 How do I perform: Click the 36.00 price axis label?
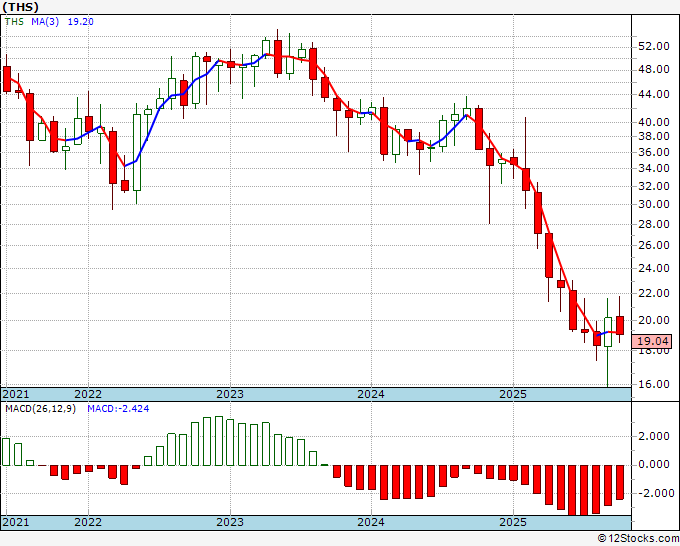coord(653,152)
